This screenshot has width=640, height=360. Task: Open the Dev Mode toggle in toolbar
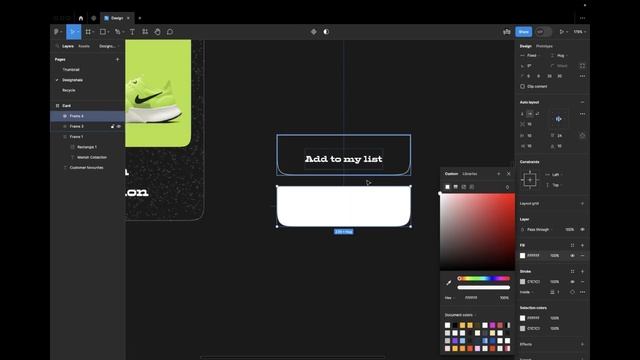[543, 31]
